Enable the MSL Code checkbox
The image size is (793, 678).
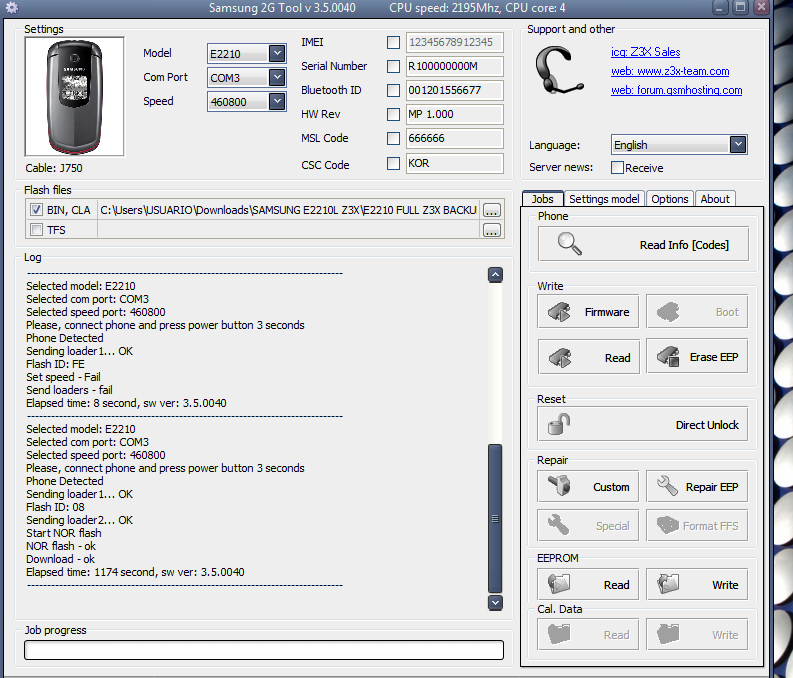pos(393,138)
